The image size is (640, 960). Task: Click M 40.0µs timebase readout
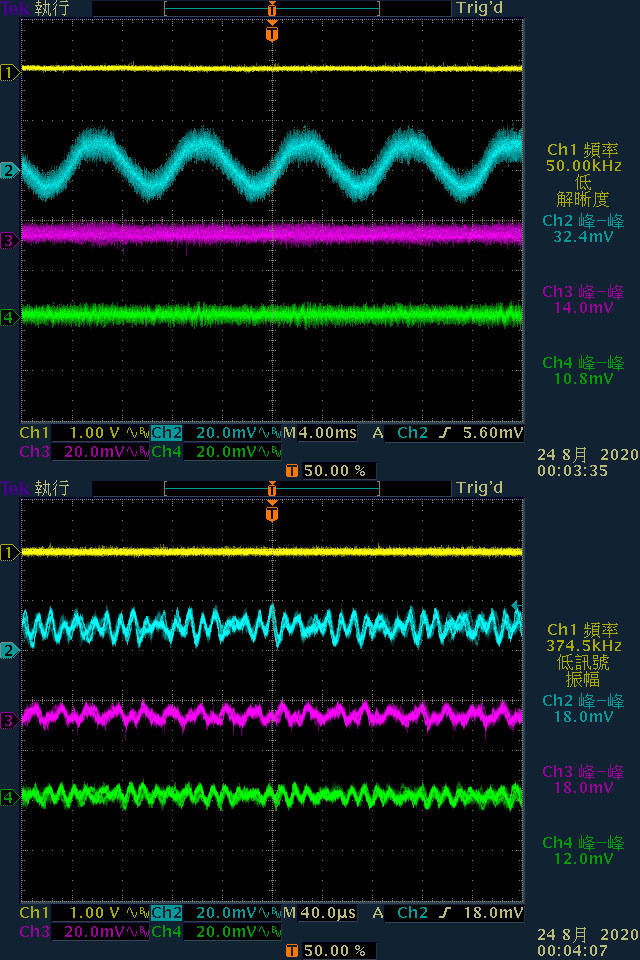tap(320, 913)
